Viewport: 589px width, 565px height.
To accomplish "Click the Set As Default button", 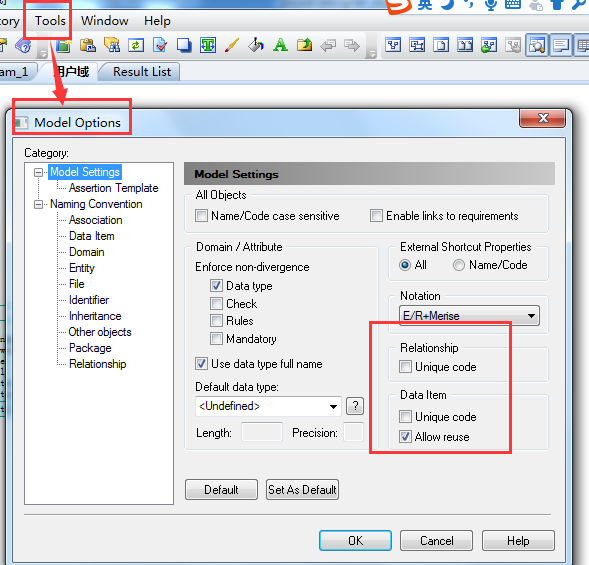I will coord(302,489).
